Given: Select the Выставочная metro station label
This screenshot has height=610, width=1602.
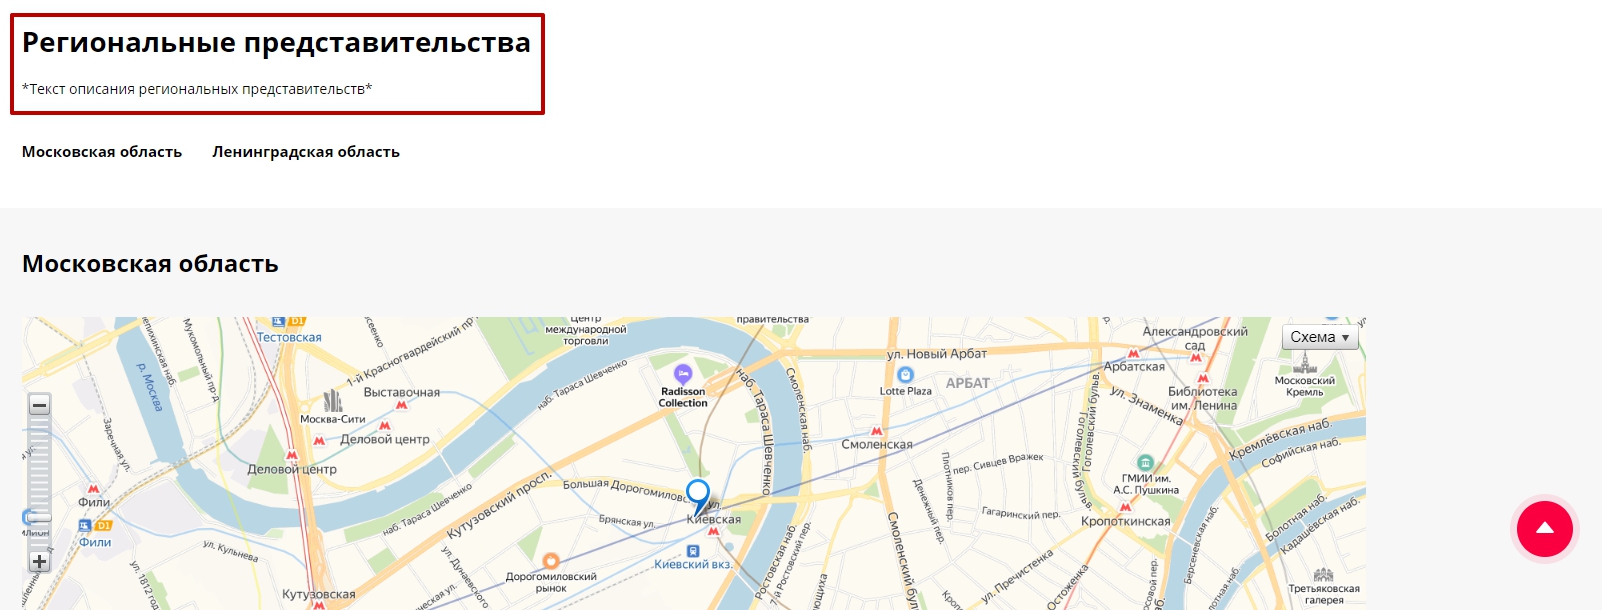Looking at the screenshot, I should point(402,393).
